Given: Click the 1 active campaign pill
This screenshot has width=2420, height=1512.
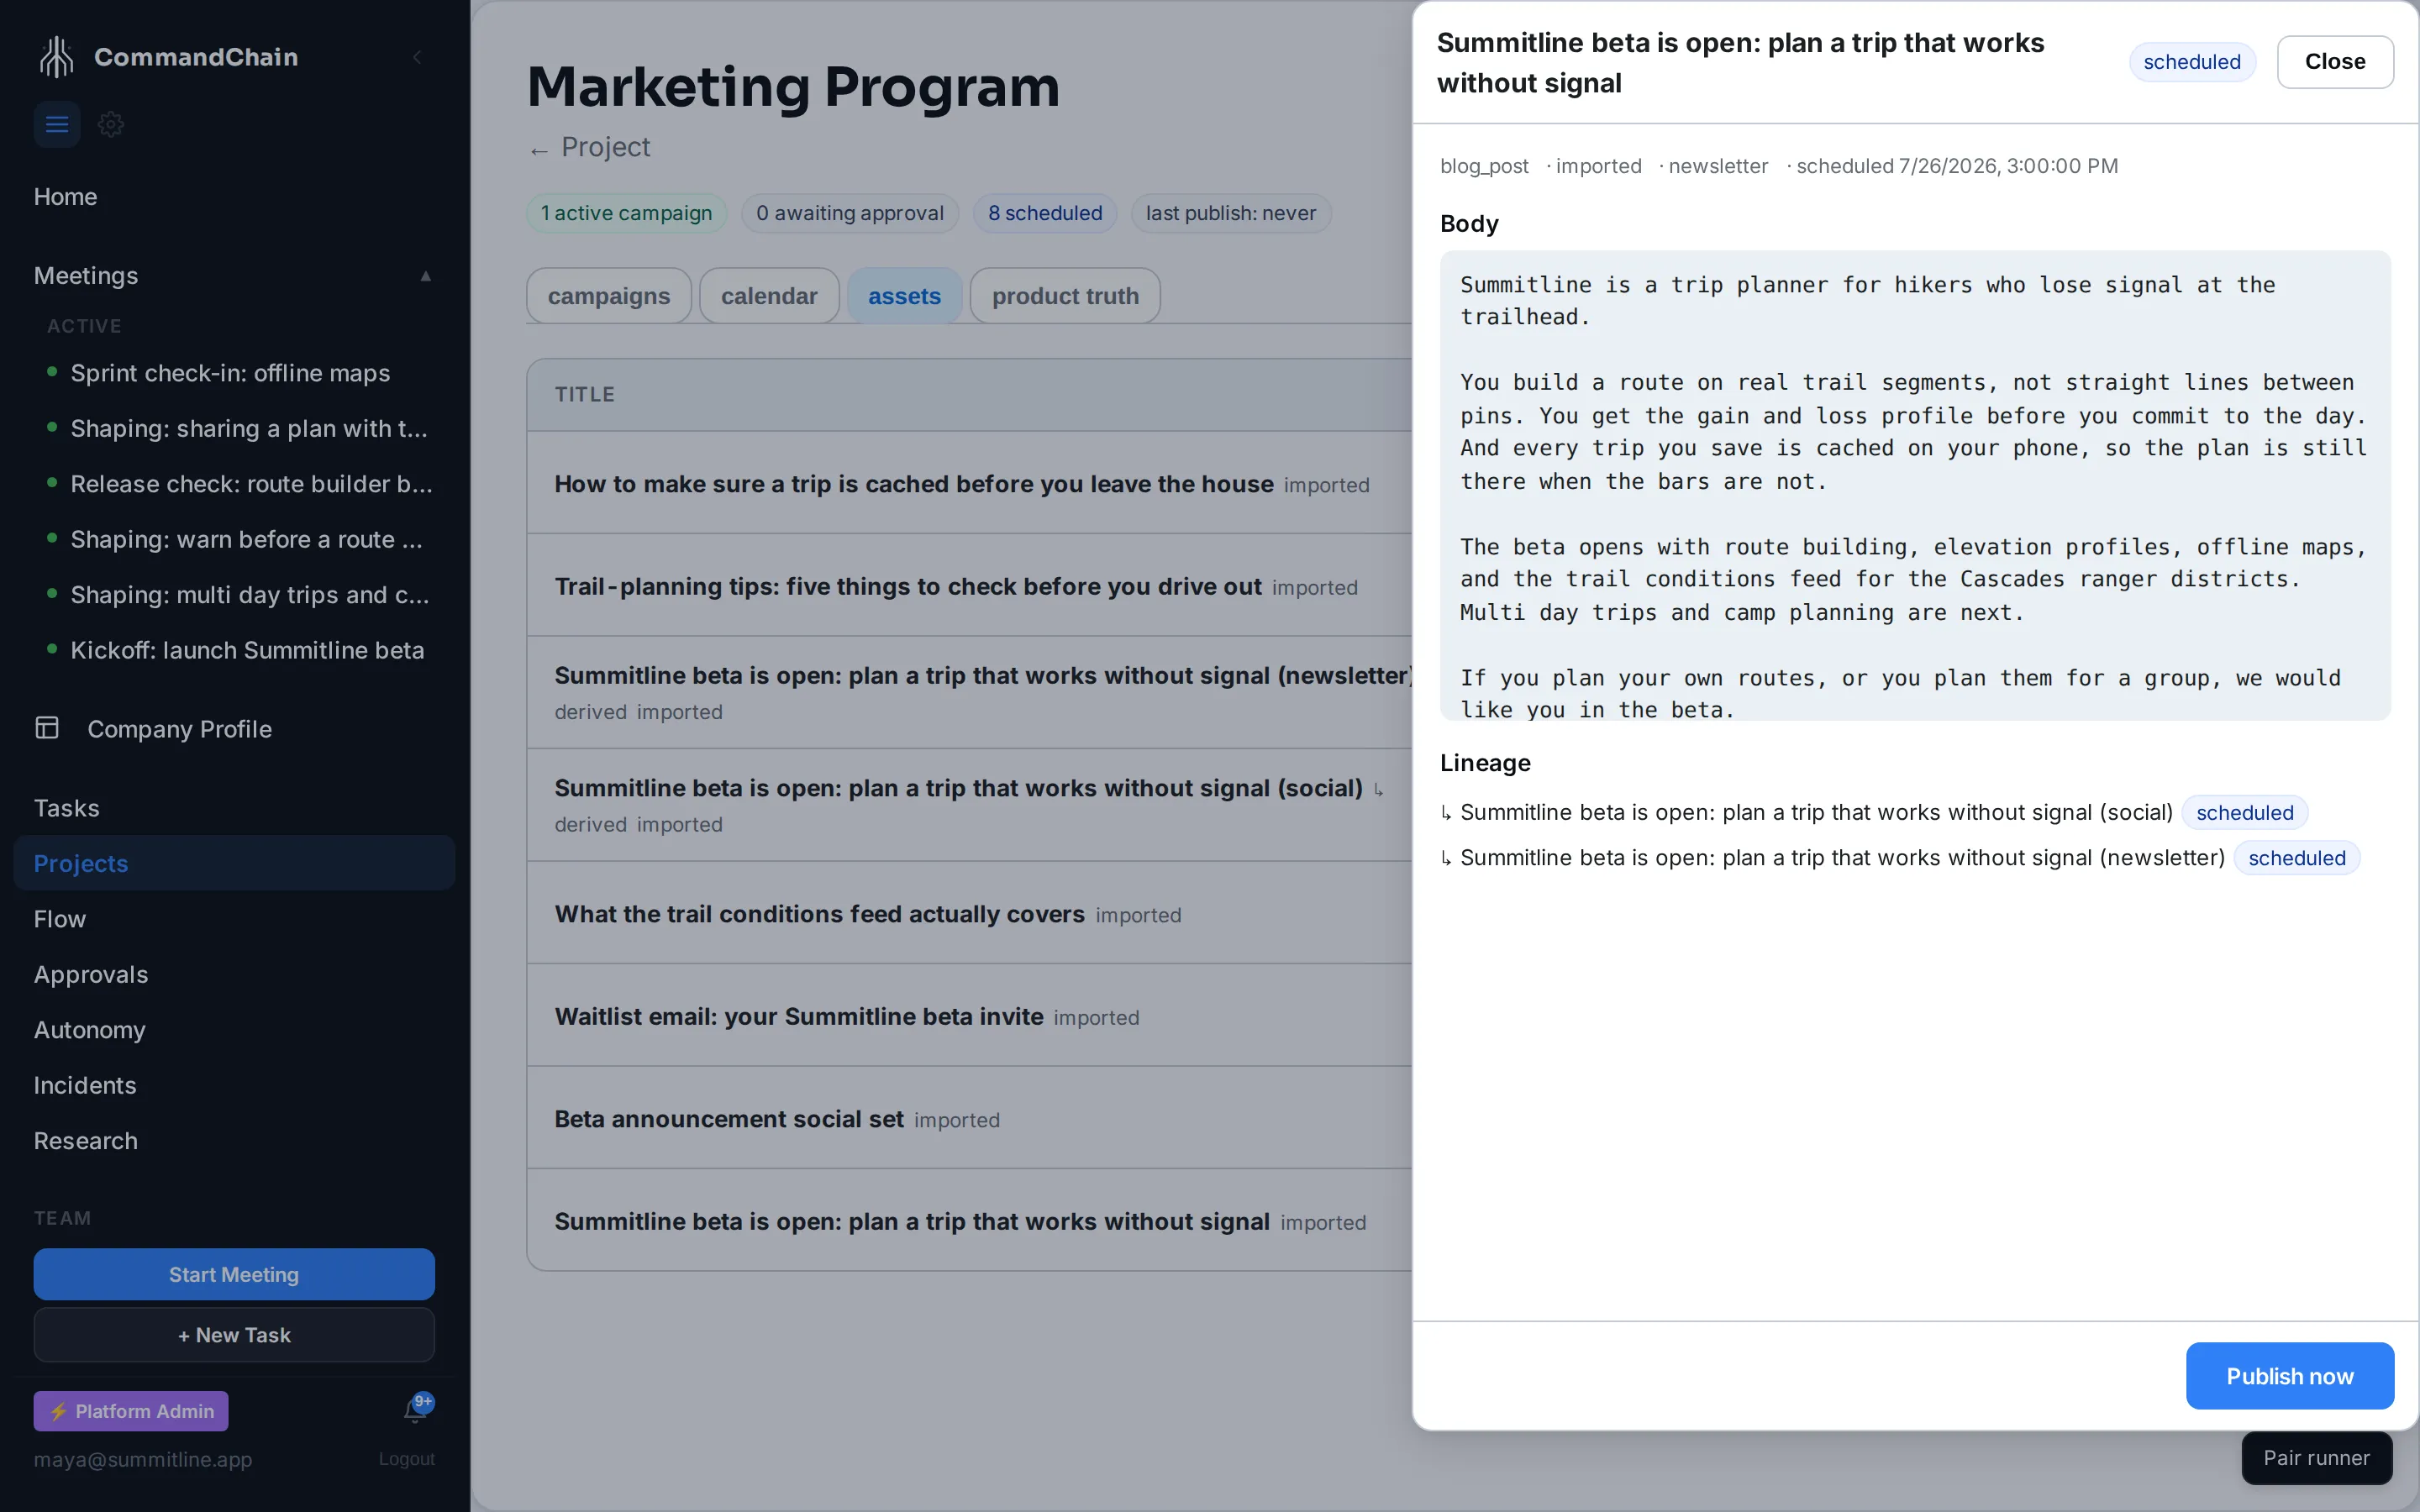Looking at the screenshot, I should 626,213.
